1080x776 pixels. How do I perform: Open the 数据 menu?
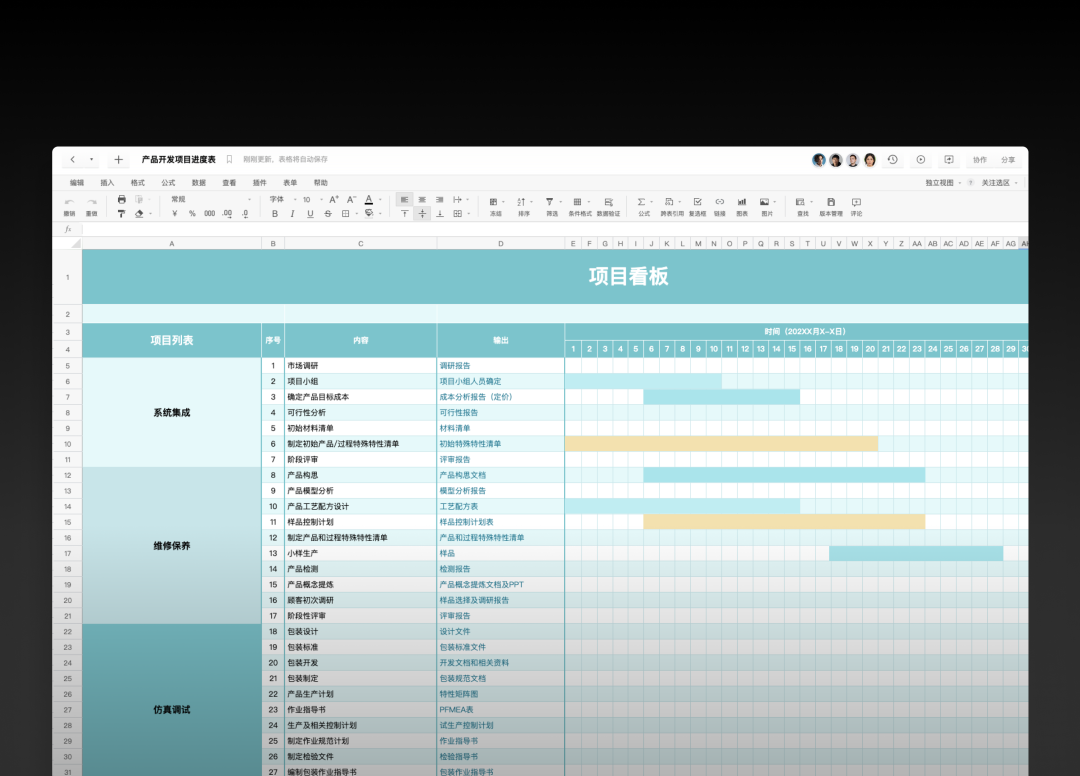tap(199, 183)
